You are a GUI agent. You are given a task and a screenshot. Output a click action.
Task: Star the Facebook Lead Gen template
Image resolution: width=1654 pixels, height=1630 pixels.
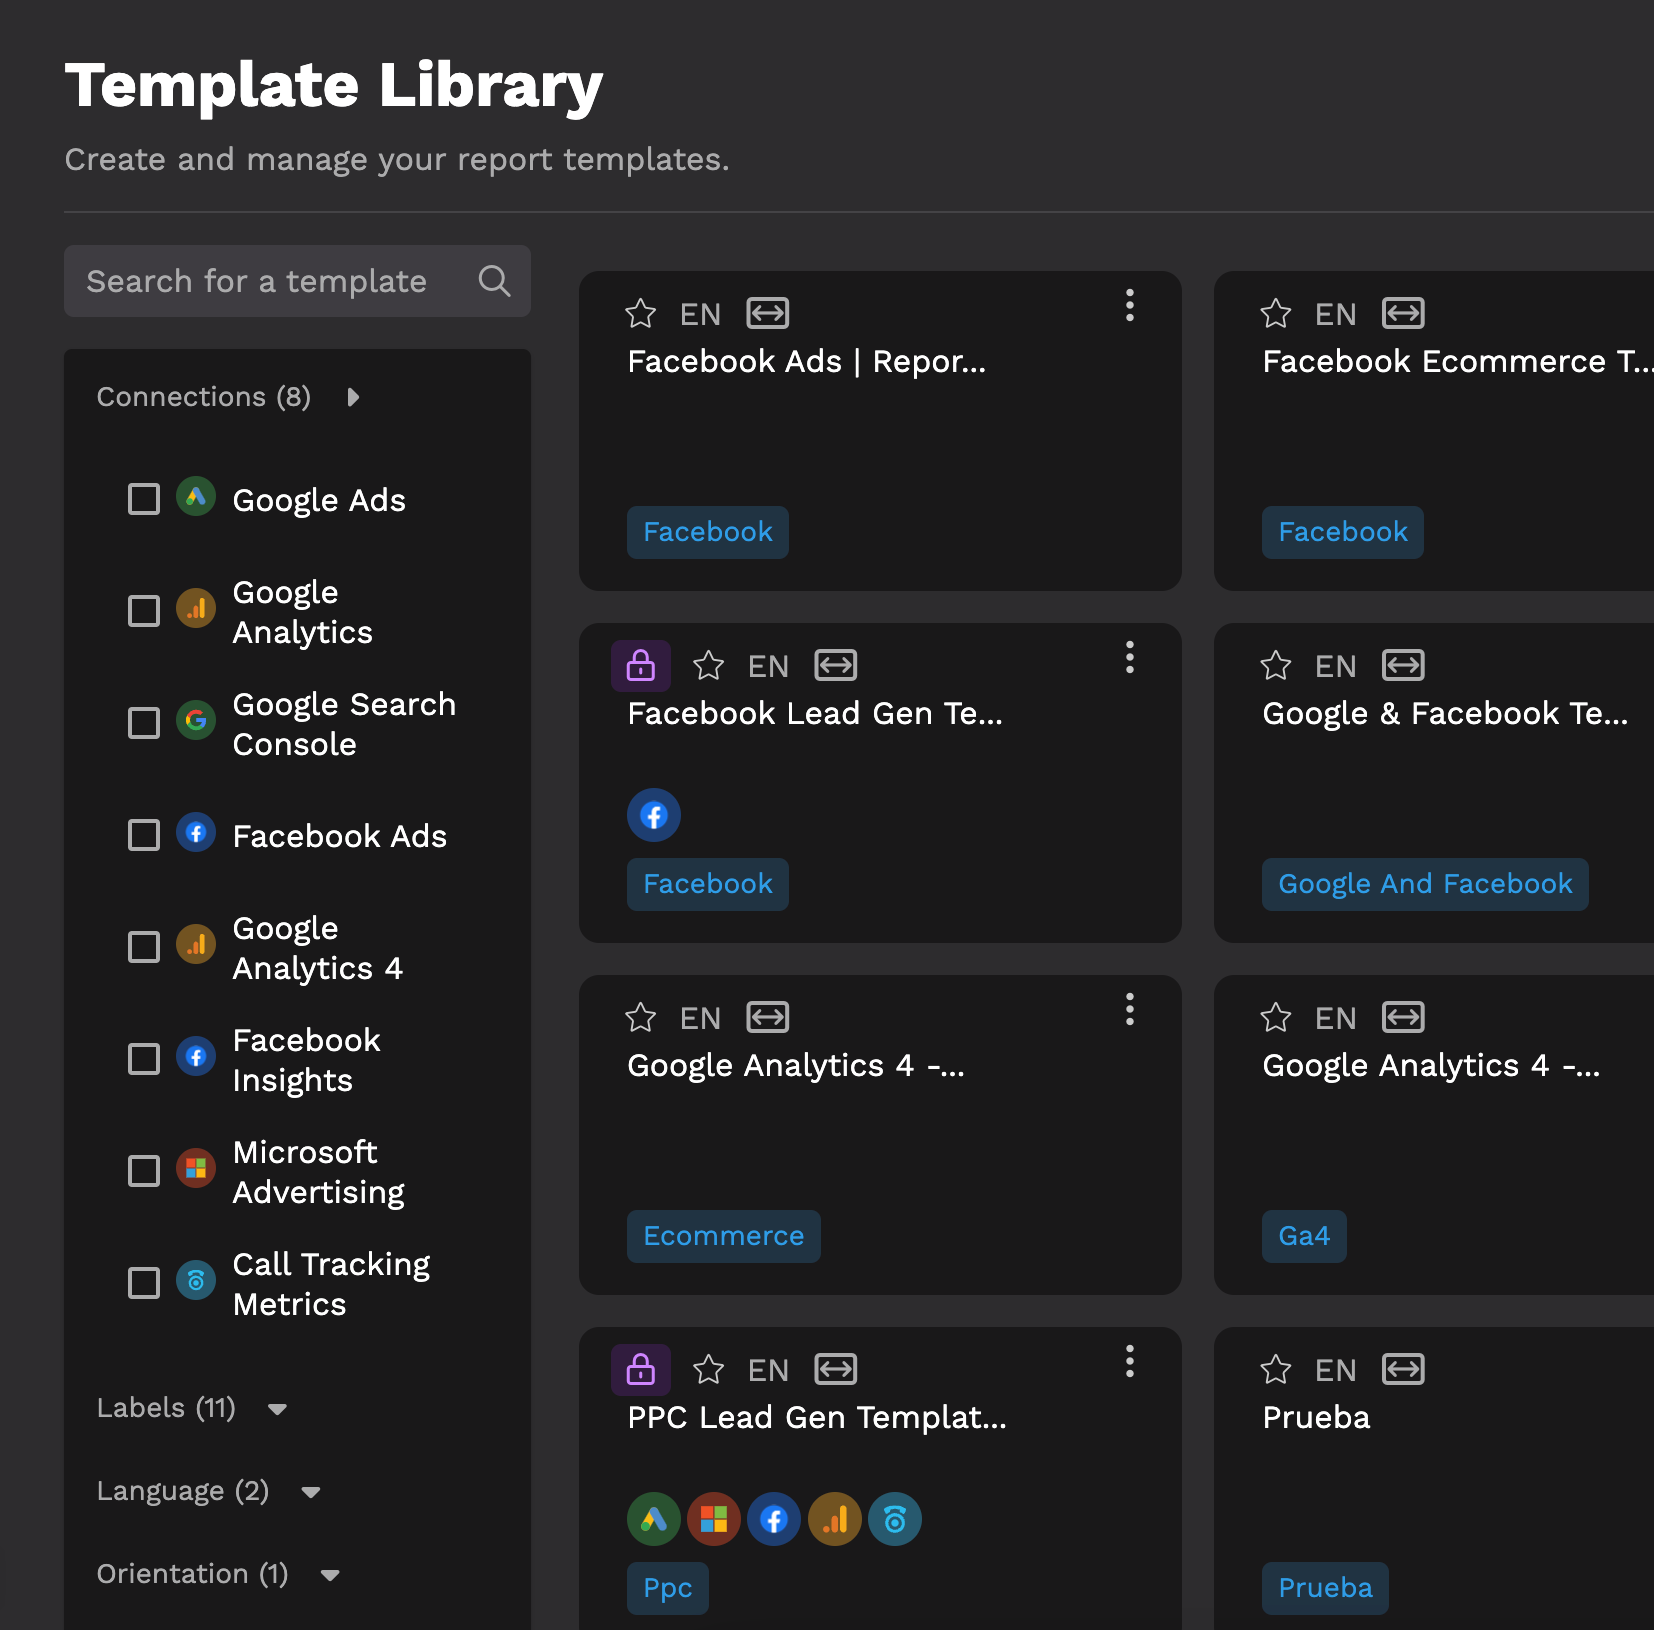(x=708, y=666)
